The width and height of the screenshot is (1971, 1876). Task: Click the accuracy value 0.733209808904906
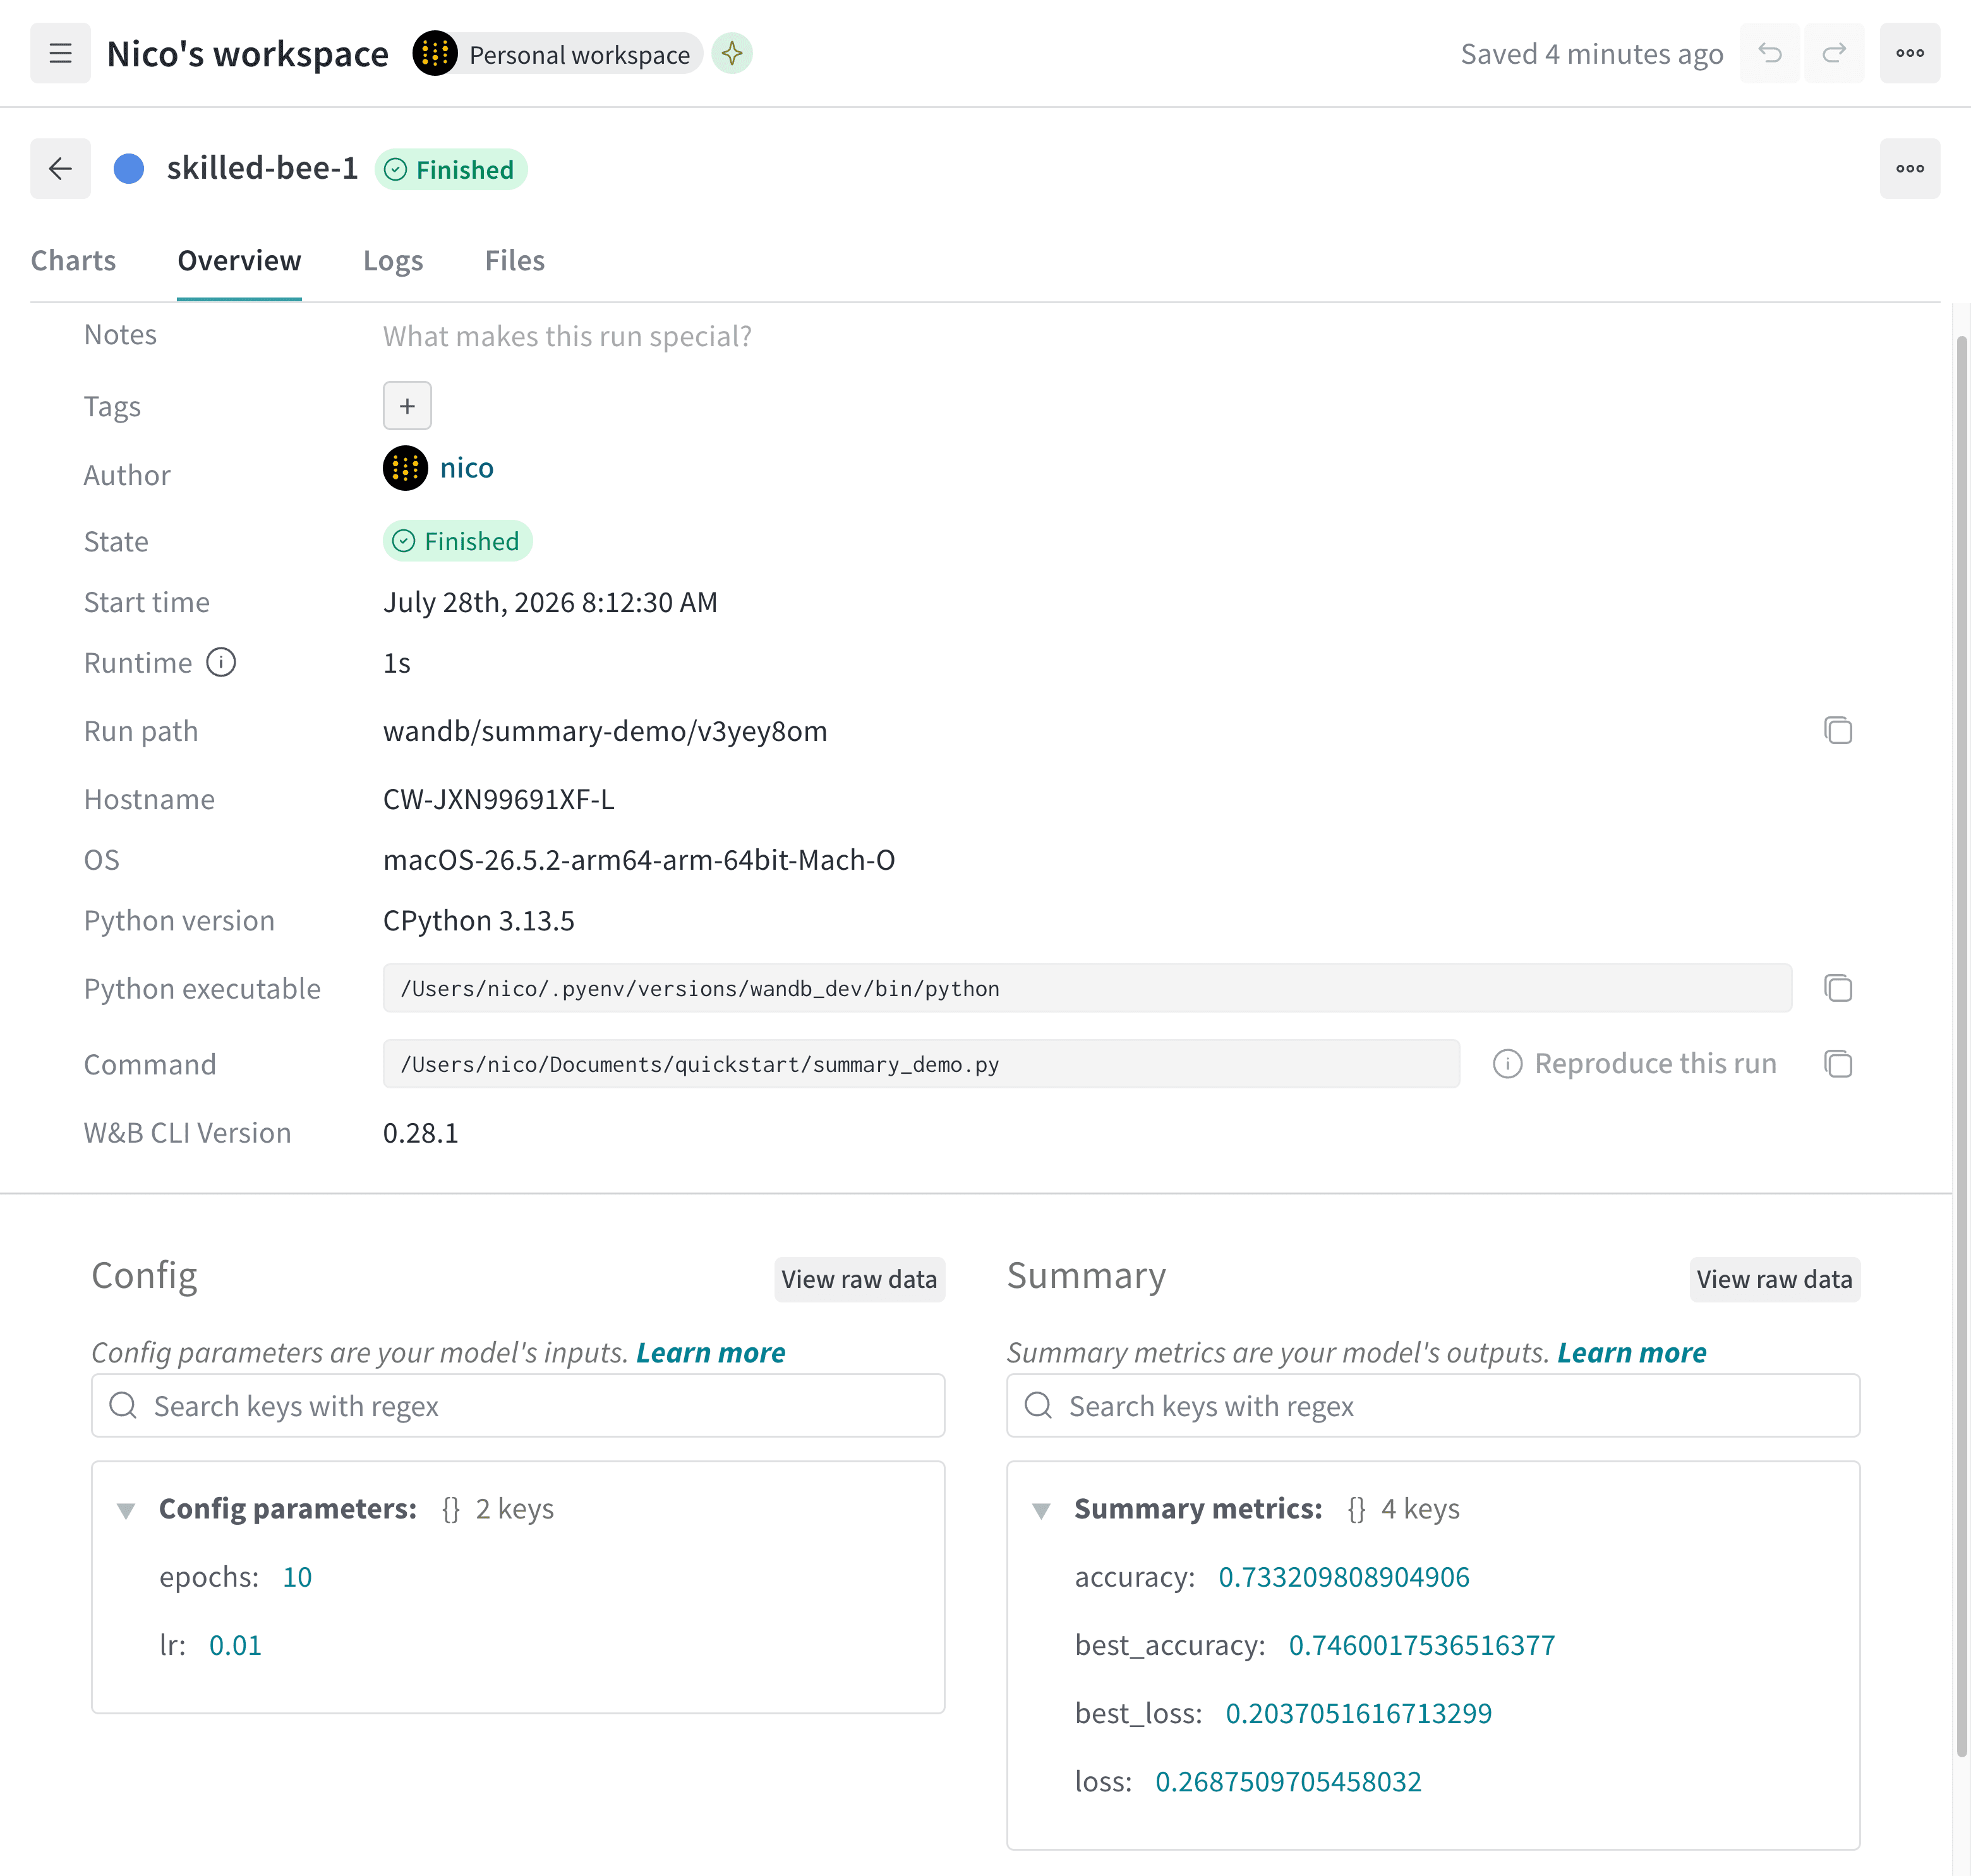[x=1343, y=1576]
